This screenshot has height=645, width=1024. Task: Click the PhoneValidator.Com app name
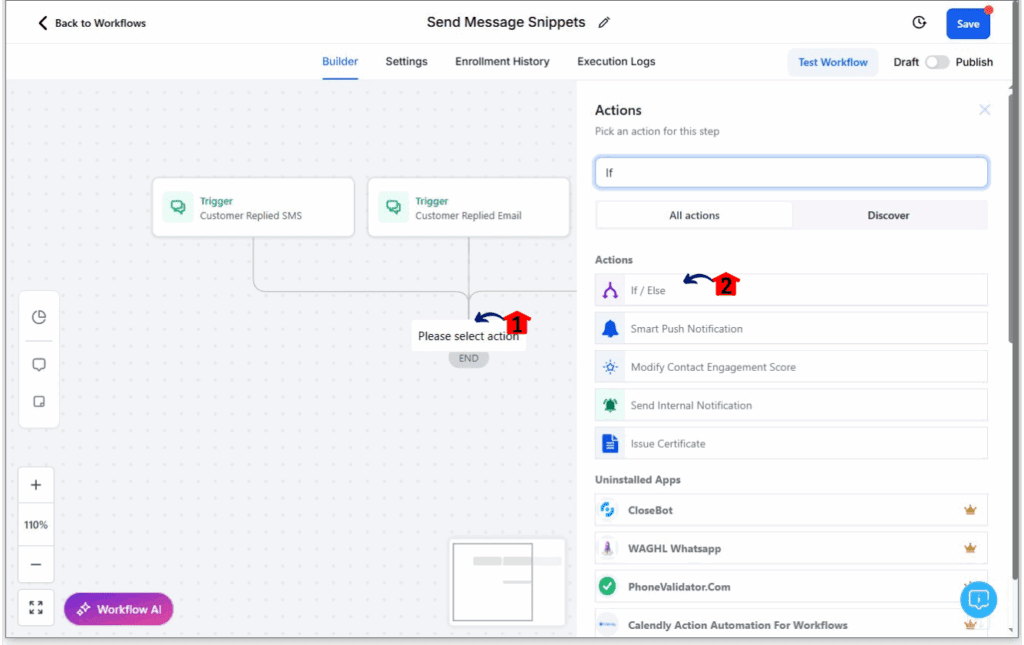[x=679, y=587]
